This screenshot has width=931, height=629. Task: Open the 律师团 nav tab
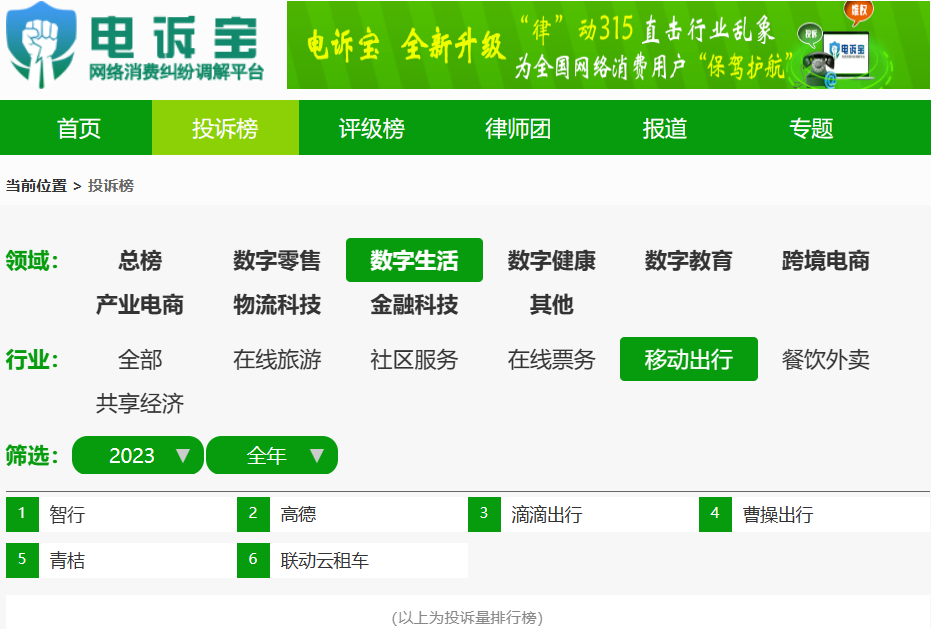point(518,128)
